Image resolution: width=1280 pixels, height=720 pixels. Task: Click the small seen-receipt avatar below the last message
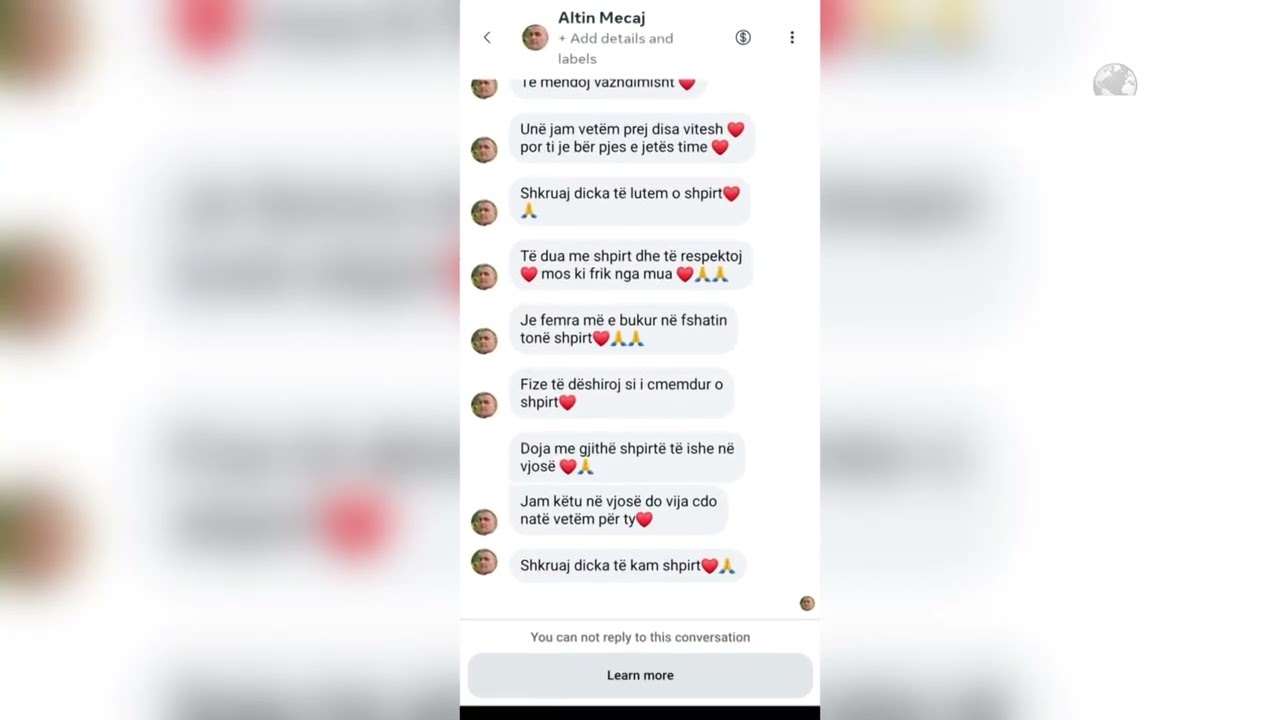click(807, 603)
